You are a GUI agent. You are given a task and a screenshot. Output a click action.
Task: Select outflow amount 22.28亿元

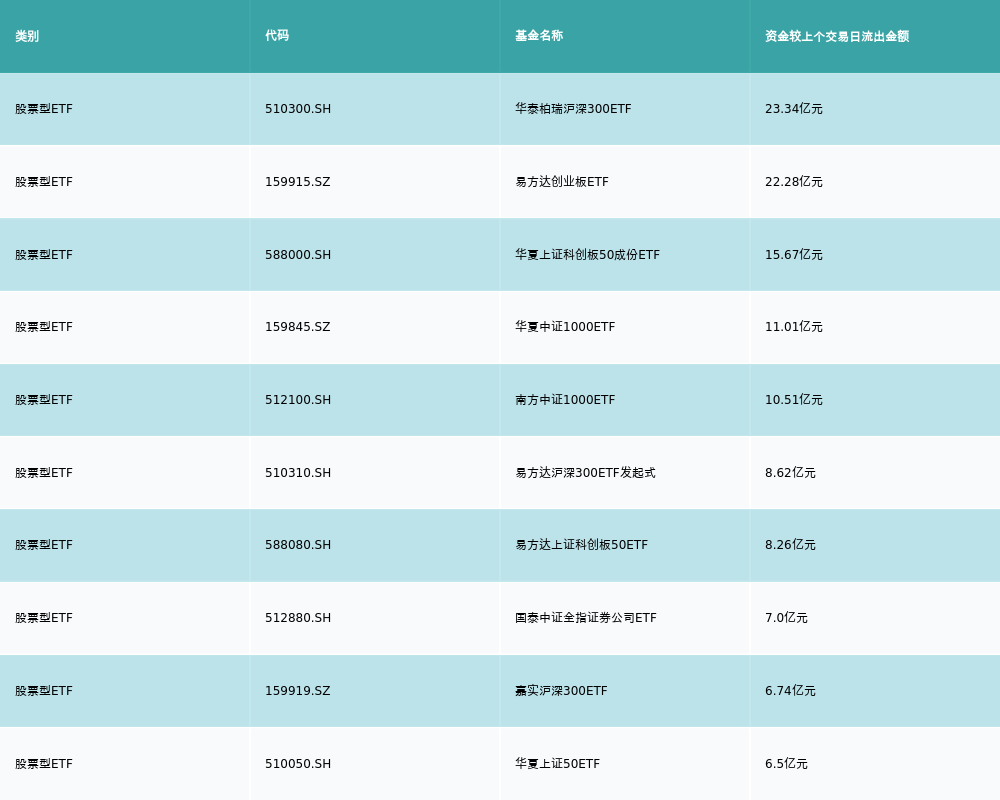tap(794, 182)
